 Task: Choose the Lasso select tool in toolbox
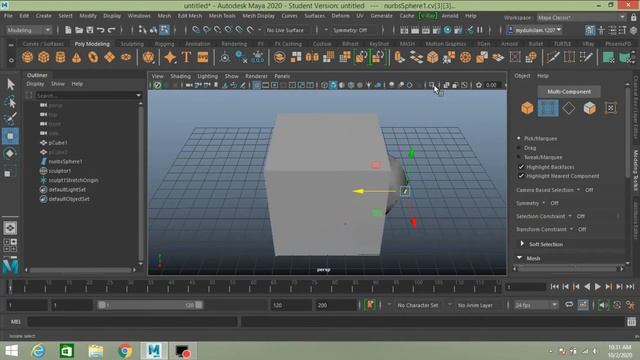pos(11,102)
